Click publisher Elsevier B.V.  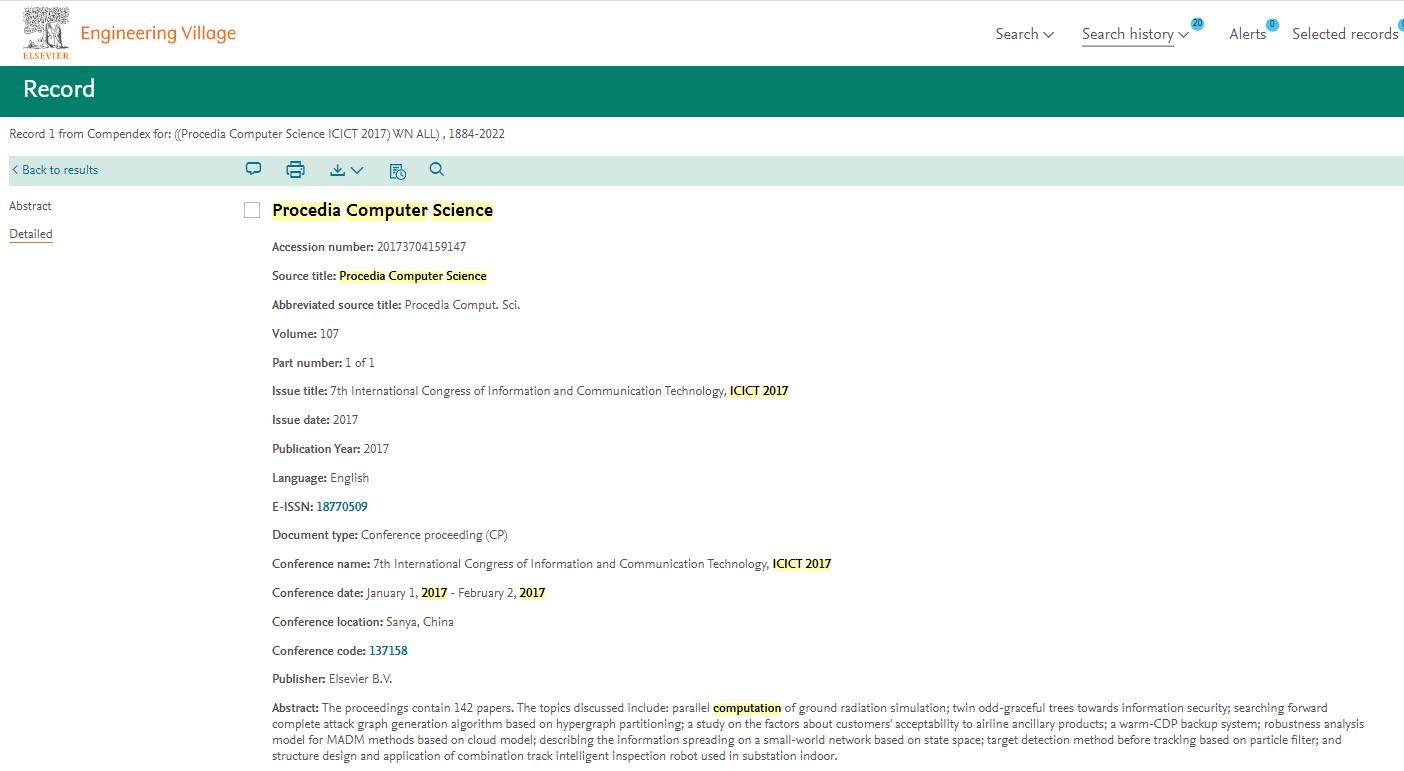point(361,679)
